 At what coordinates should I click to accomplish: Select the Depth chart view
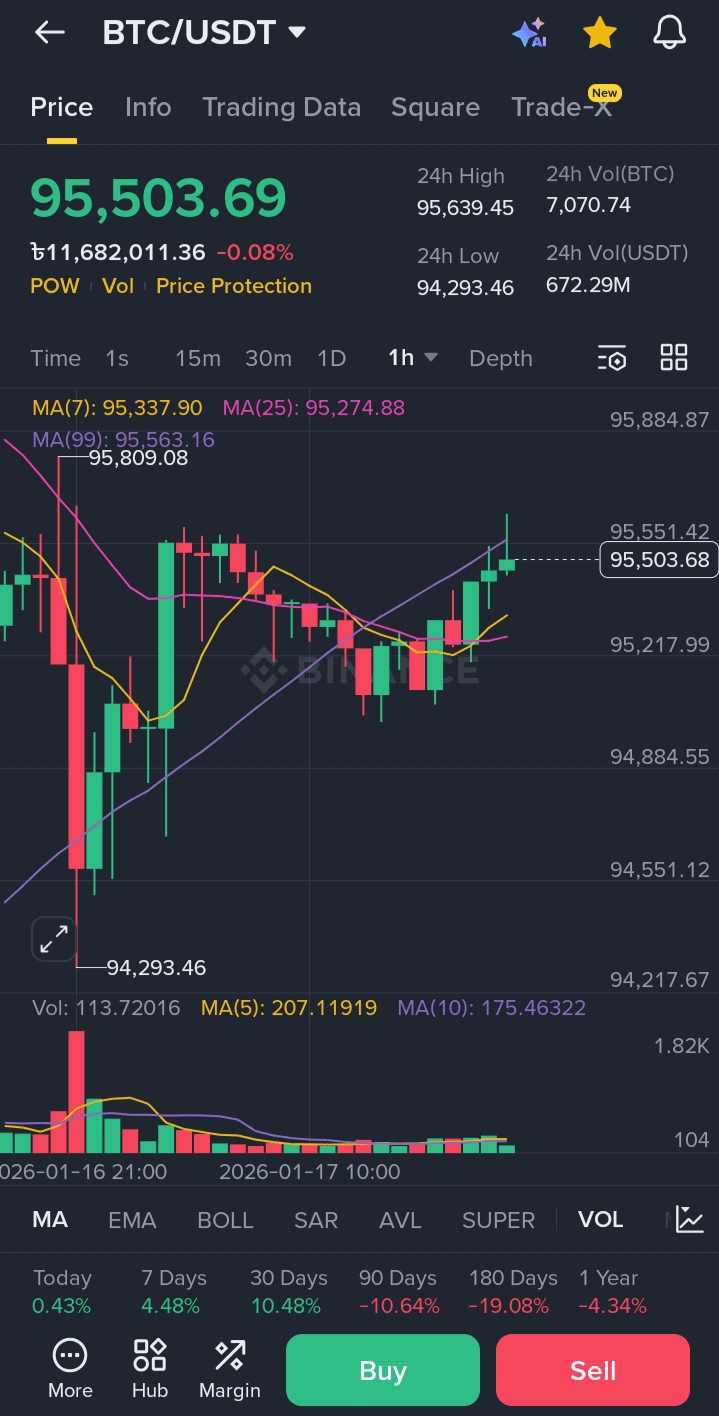tap(501, 358)
